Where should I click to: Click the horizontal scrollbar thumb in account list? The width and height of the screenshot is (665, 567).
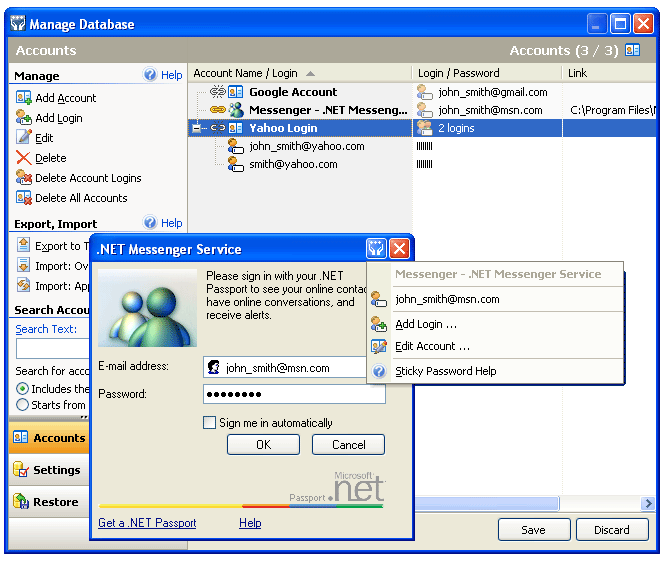(487, 503)
